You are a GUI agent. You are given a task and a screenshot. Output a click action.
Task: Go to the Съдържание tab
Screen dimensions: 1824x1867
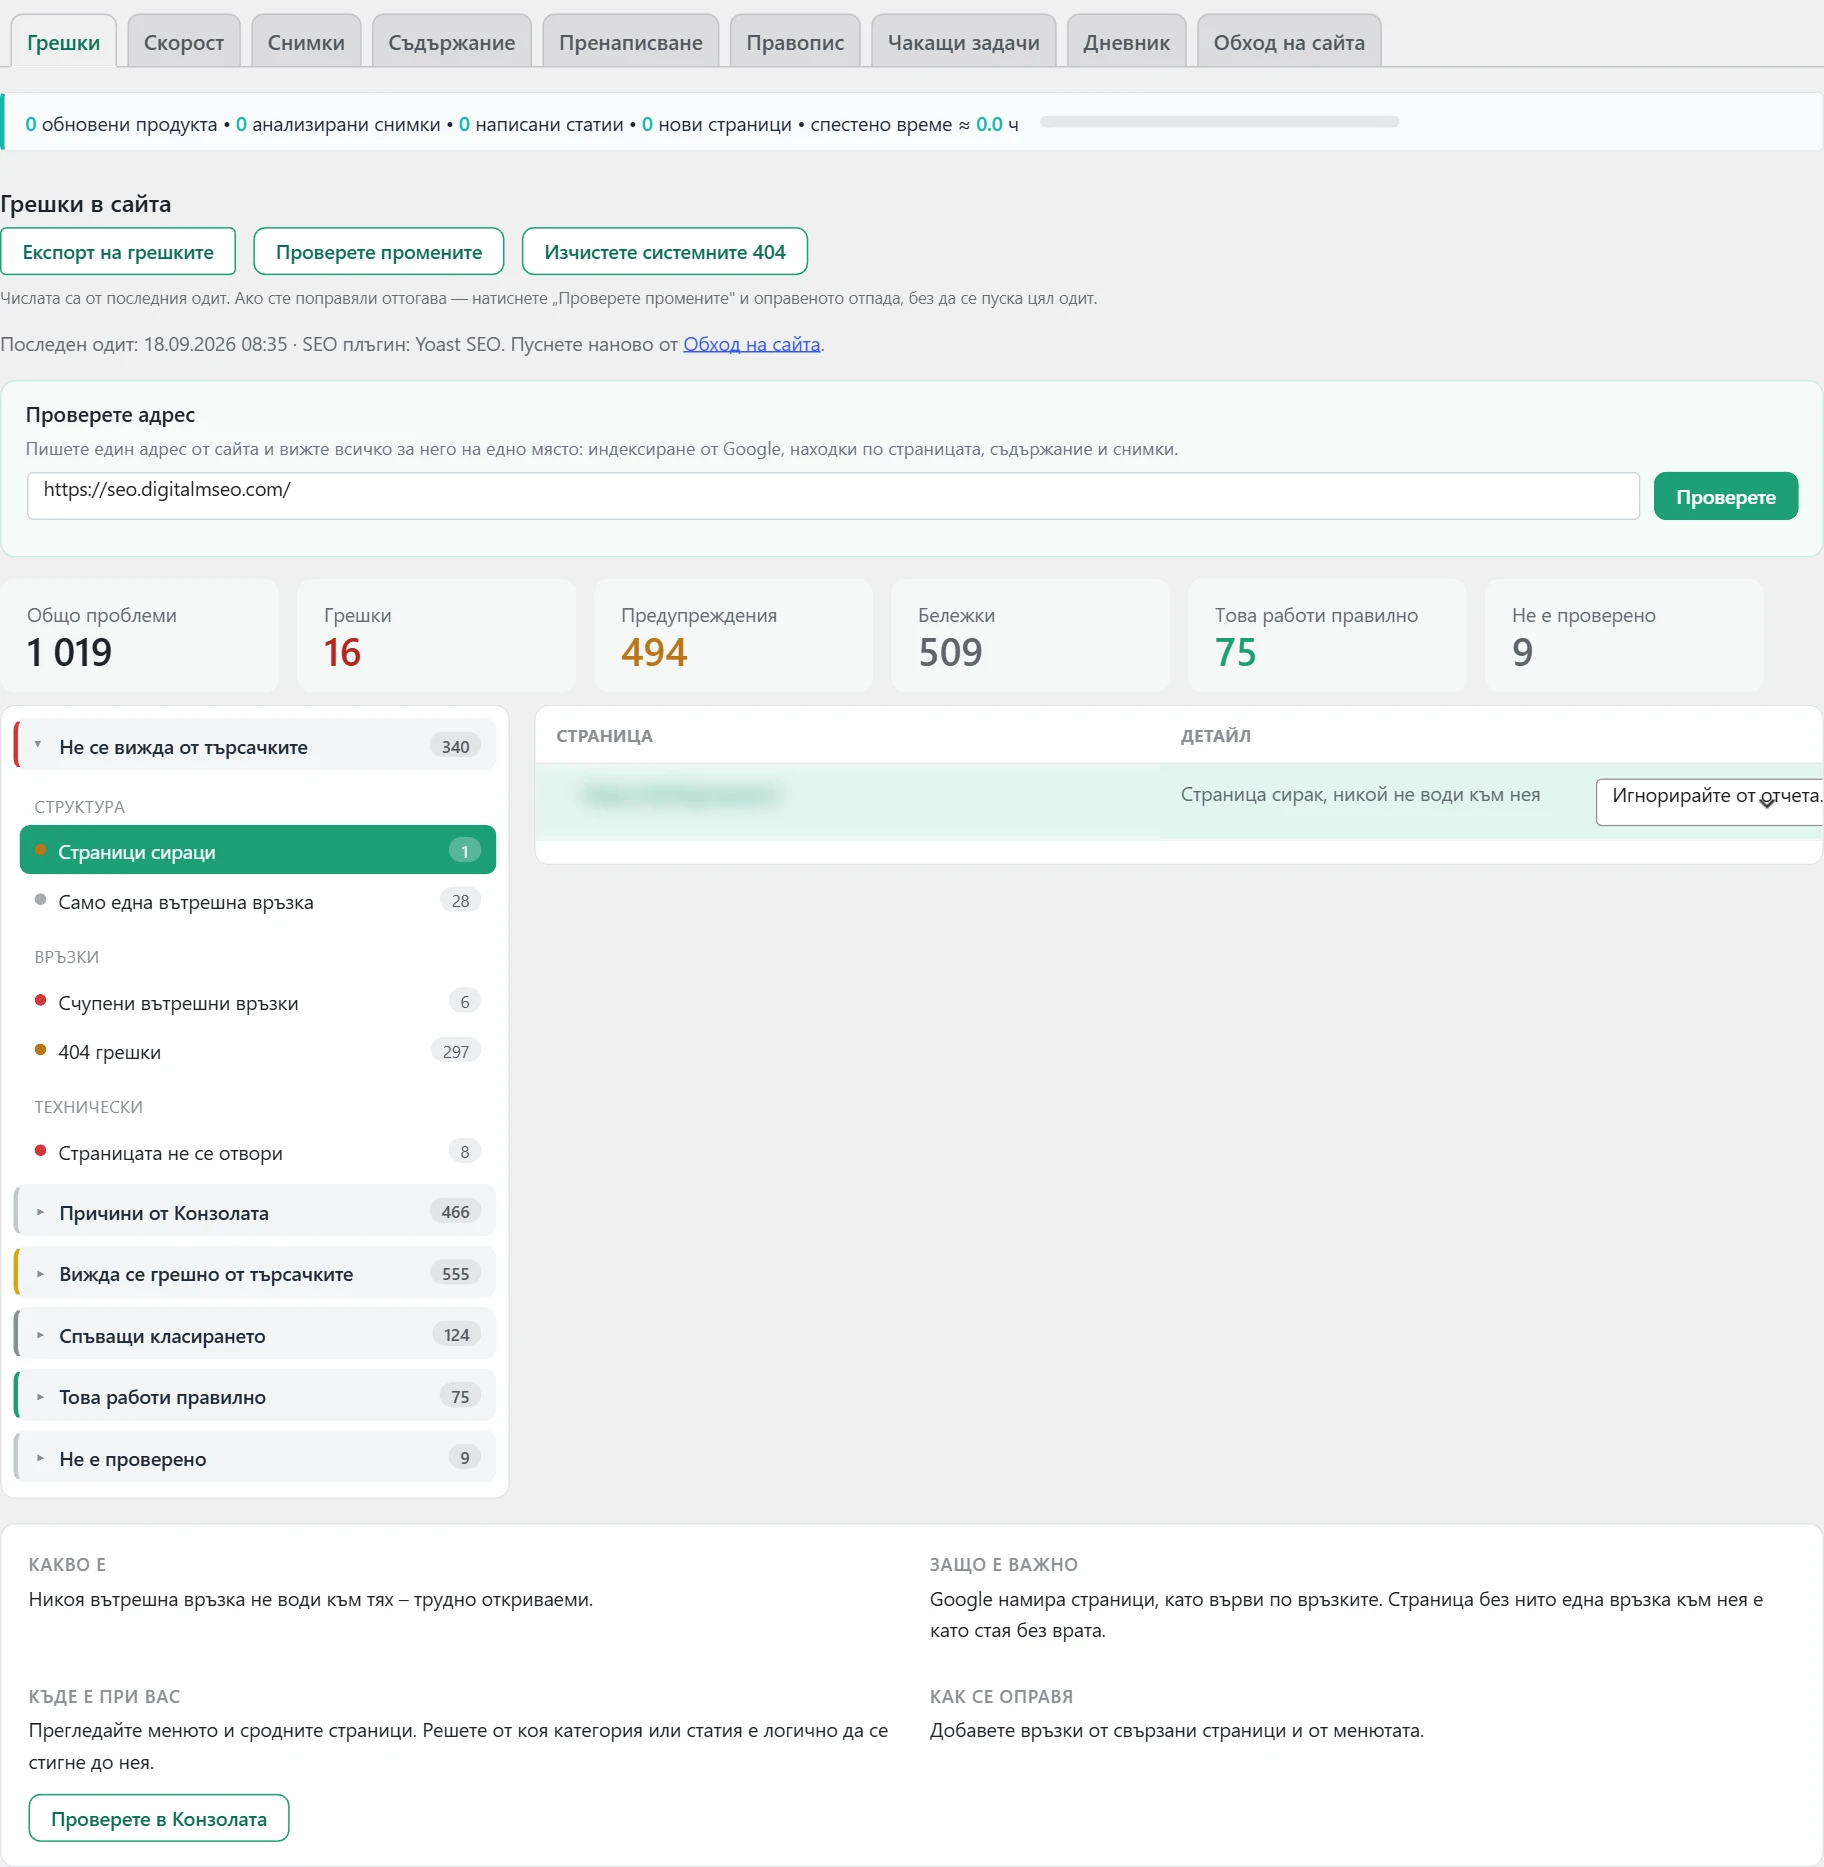[452, 42]
